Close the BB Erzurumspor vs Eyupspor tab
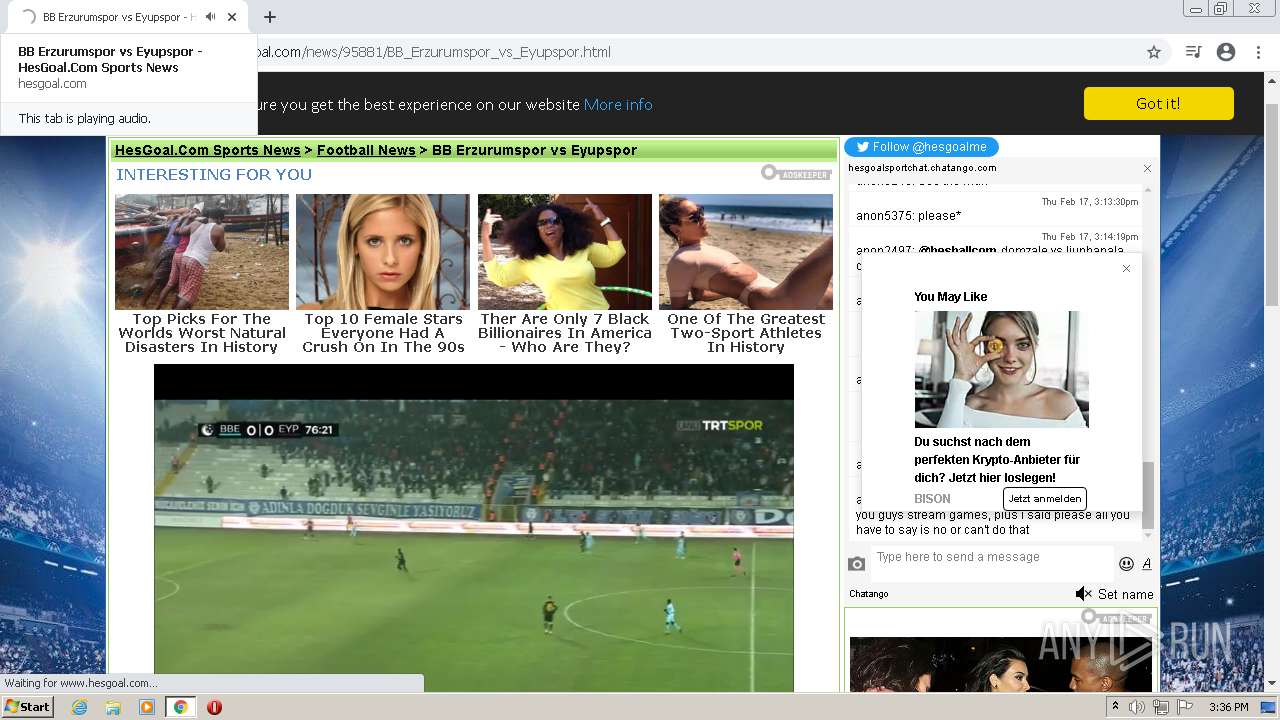 (233, 17)
